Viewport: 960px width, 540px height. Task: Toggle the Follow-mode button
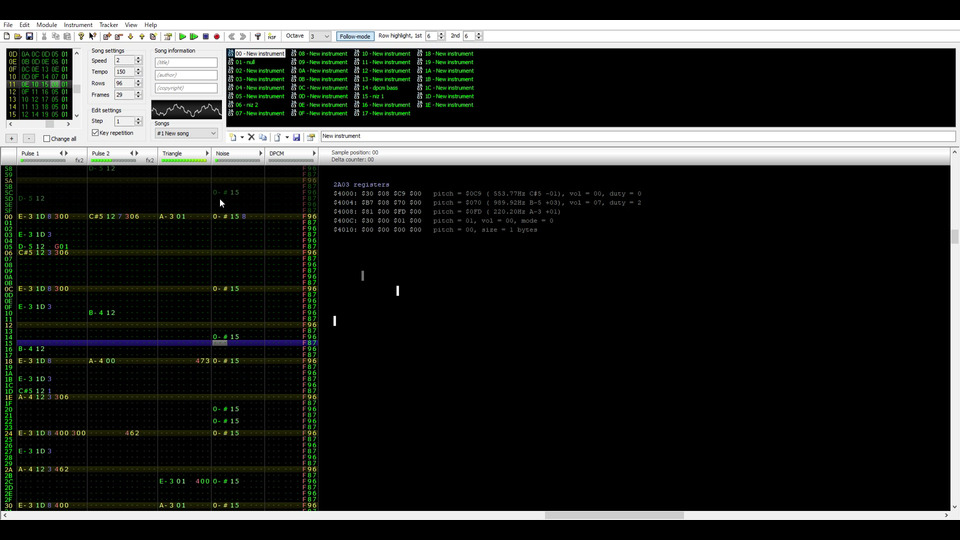(354, 36)
